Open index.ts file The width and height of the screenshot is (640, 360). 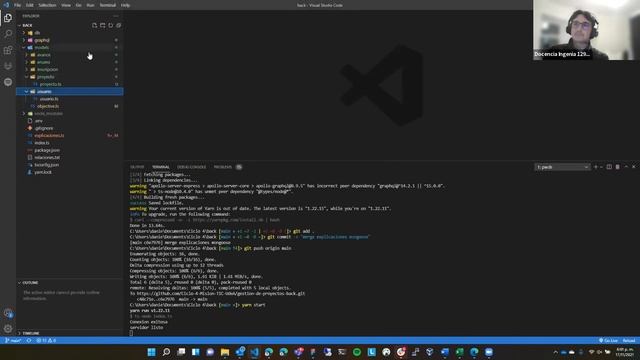pyautogui.click(x=69, y=143)
